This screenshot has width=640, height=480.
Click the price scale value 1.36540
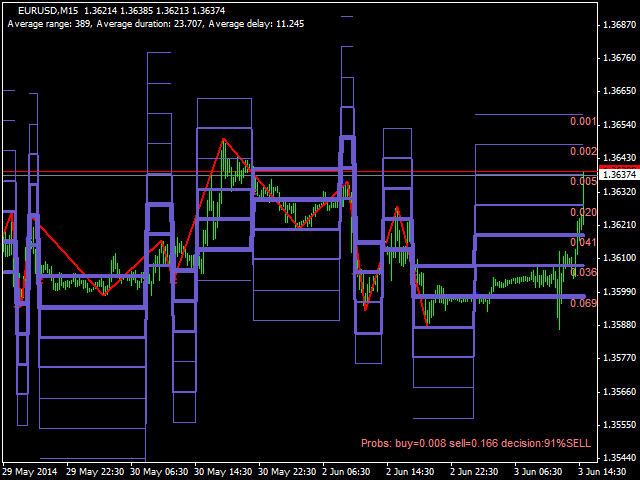[x=619, y=124]
